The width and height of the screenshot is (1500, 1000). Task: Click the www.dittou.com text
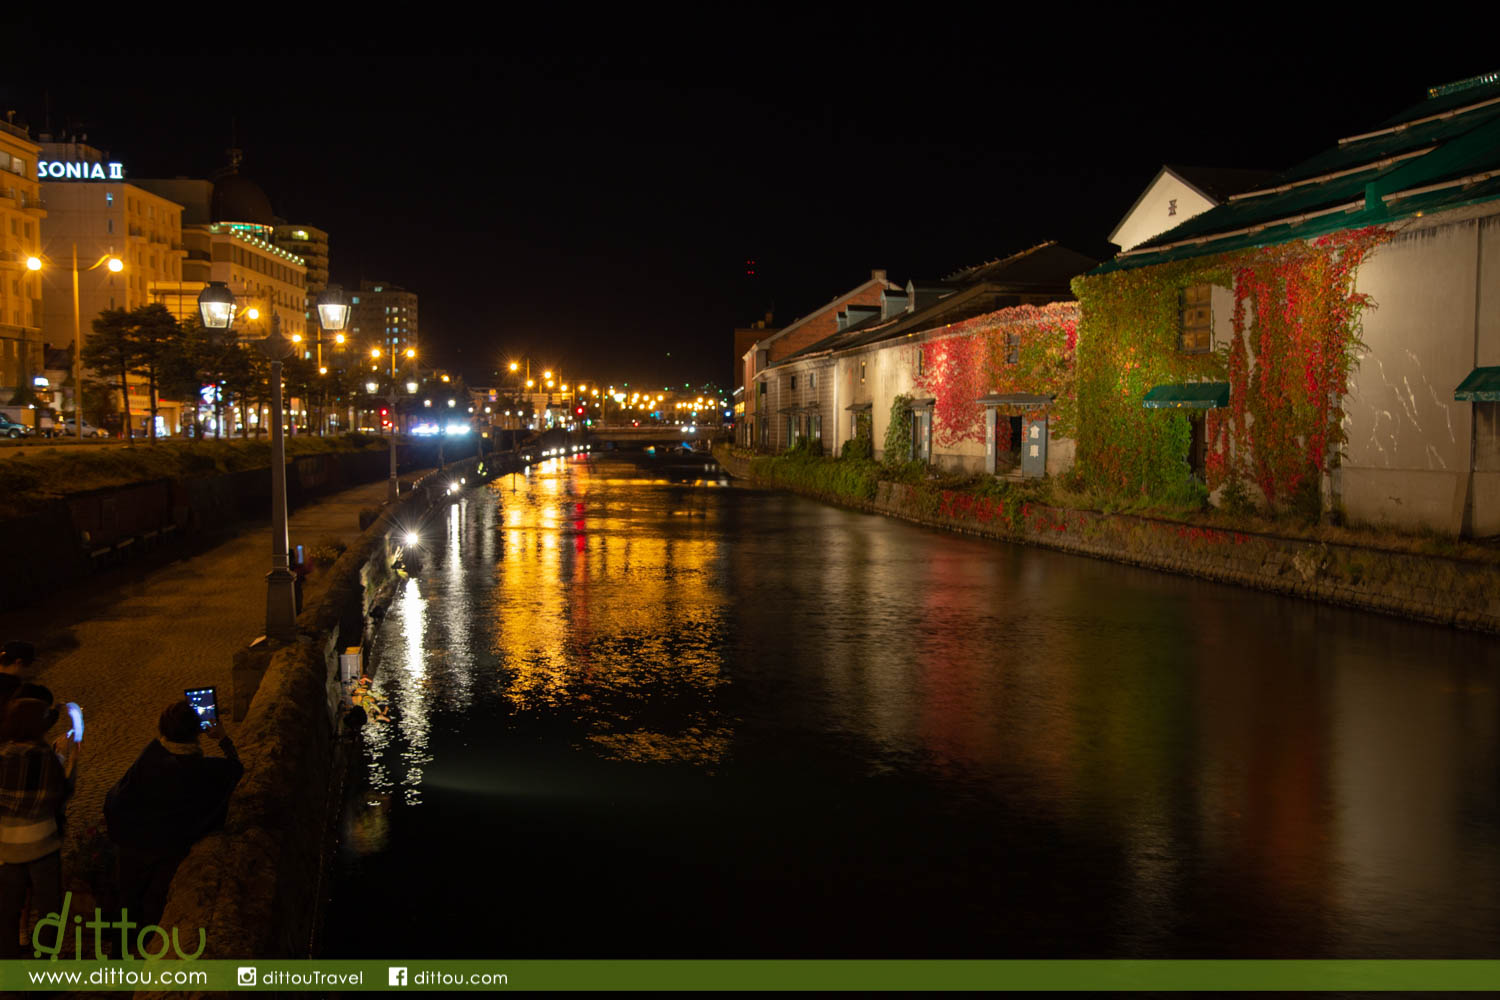(118, 977)
